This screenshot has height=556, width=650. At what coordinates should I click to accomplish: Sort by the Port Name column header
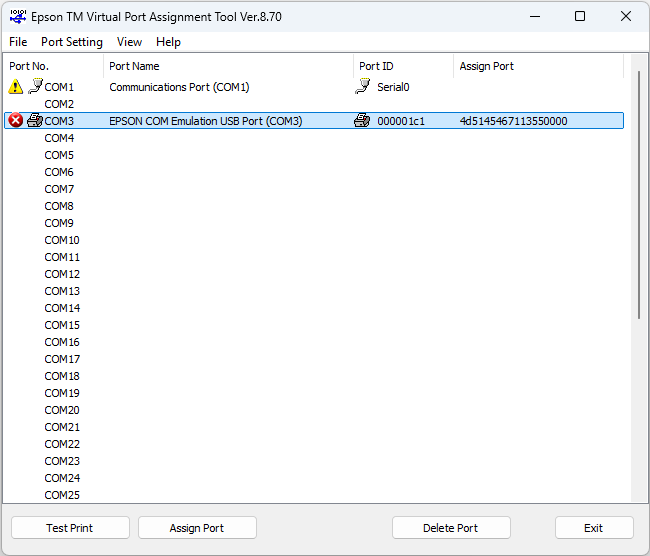[x=228, y=66]
